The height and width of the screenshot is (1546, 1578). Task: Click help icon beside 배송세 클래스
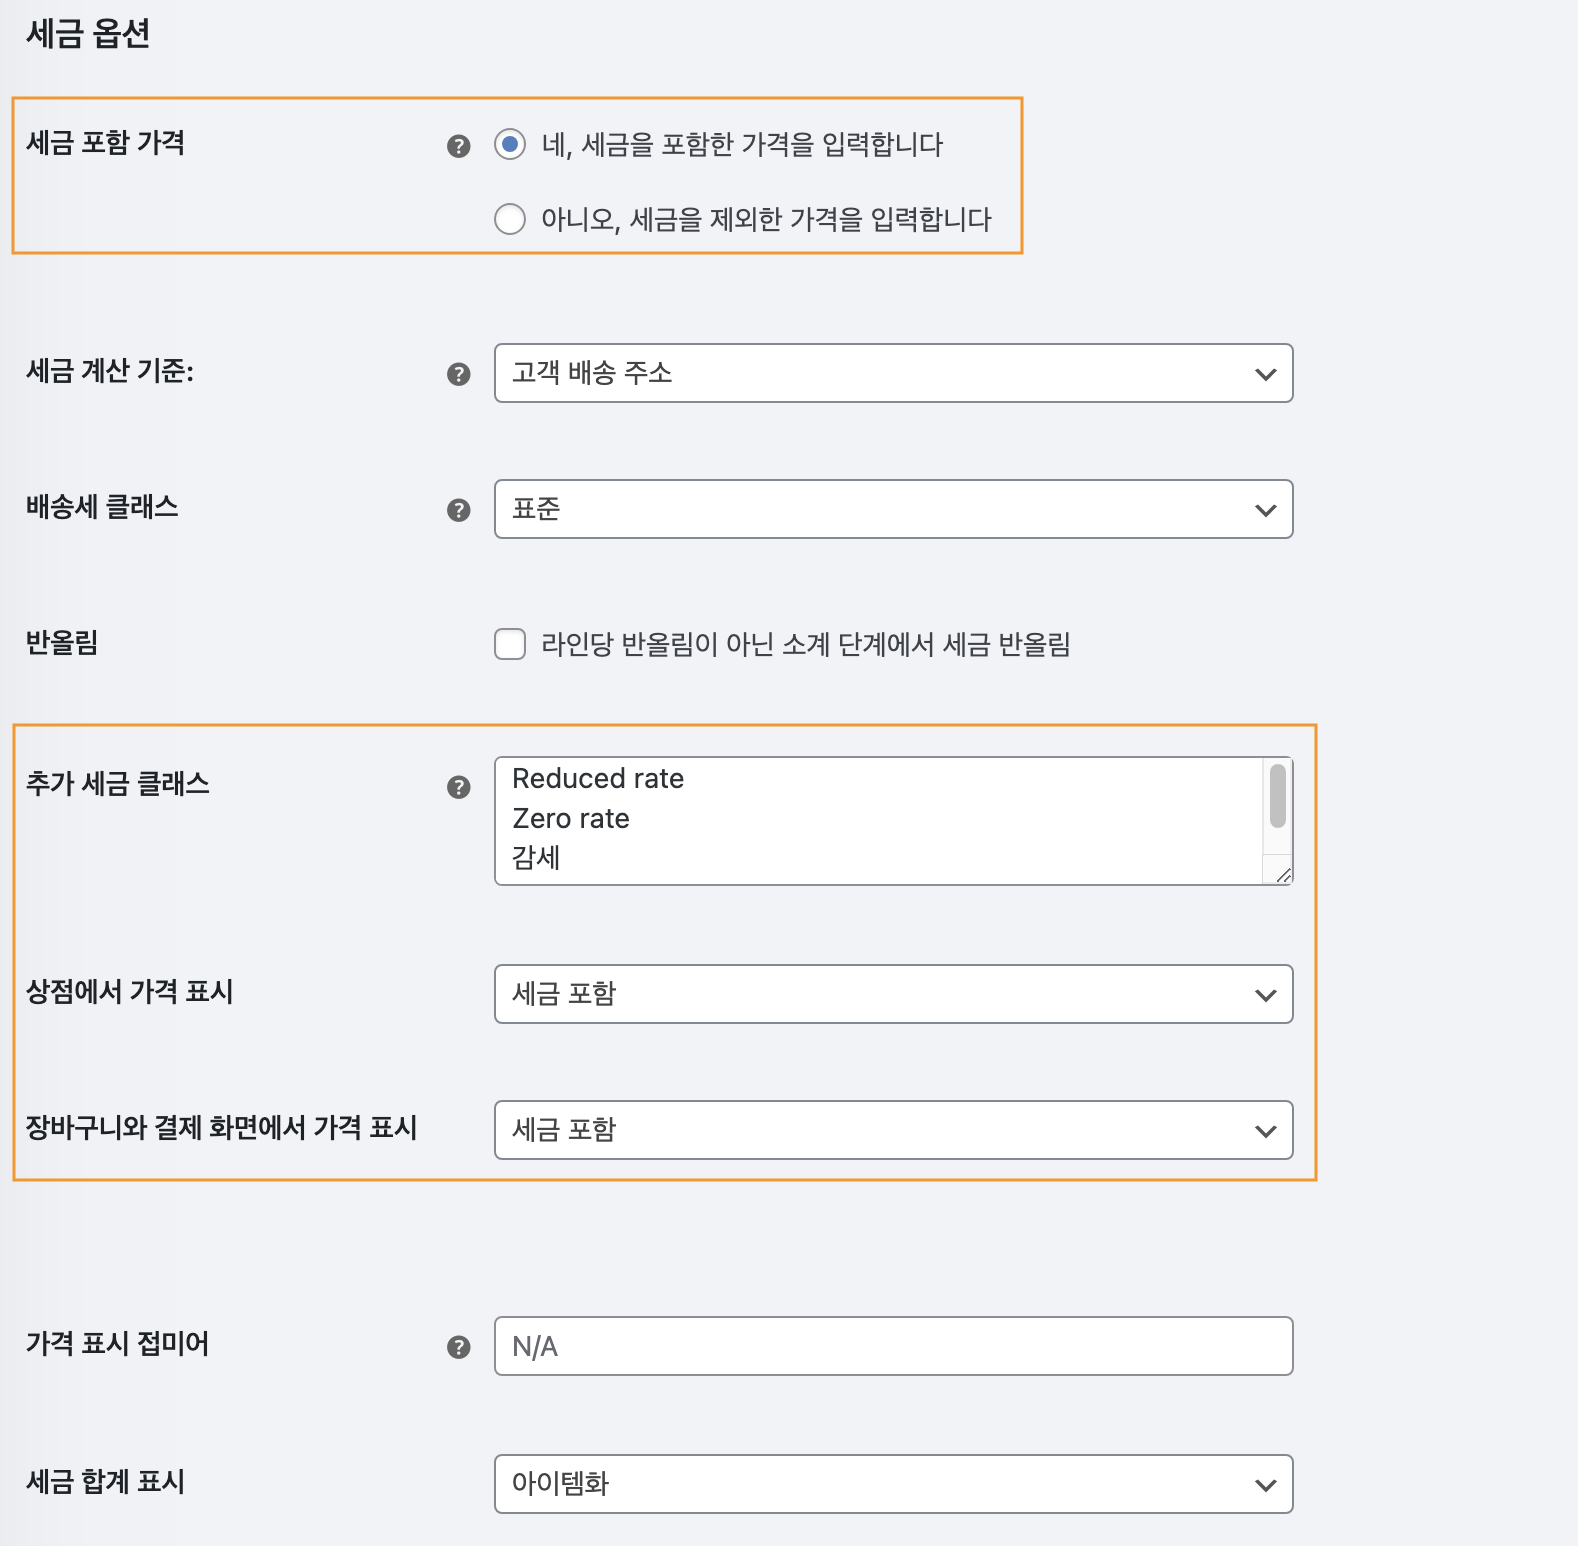pos(458,510)
